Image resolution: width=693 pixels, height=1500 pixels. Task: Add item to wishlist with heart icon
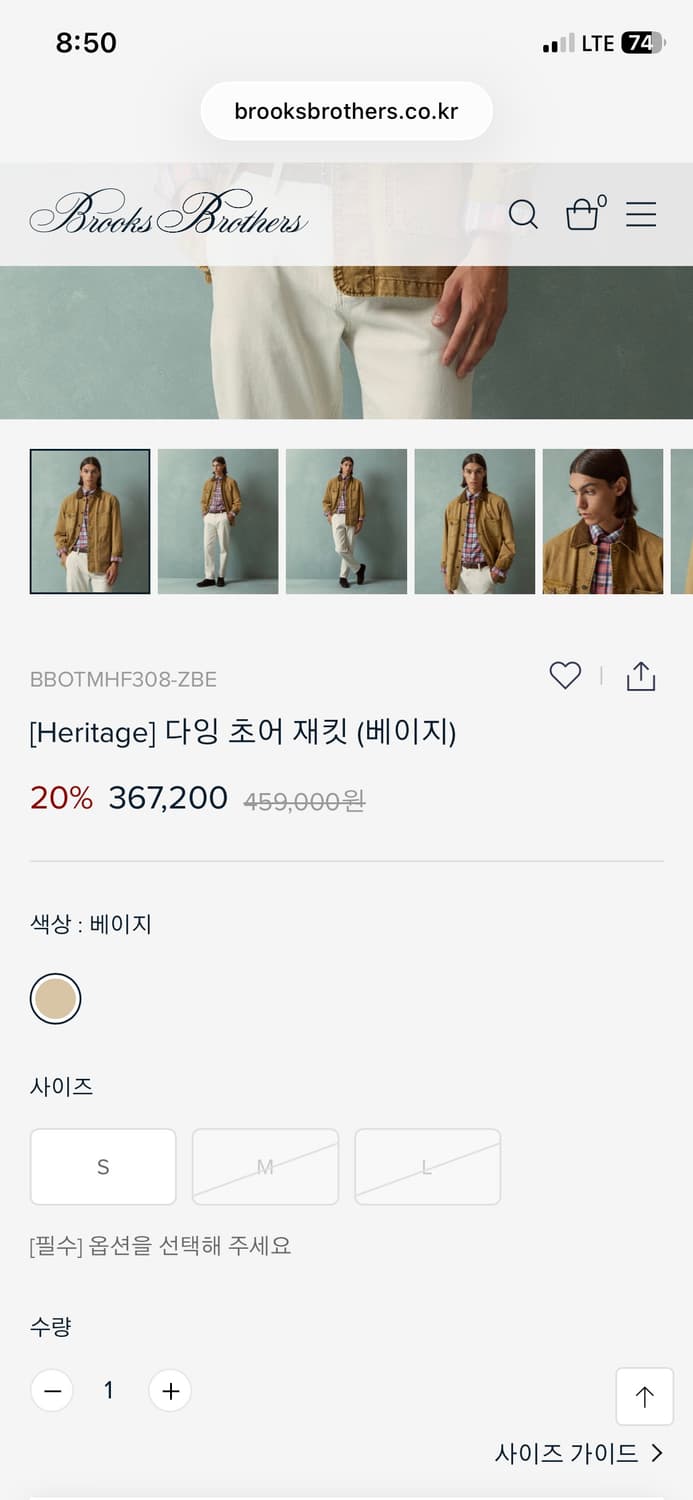(x=564, y=675)
